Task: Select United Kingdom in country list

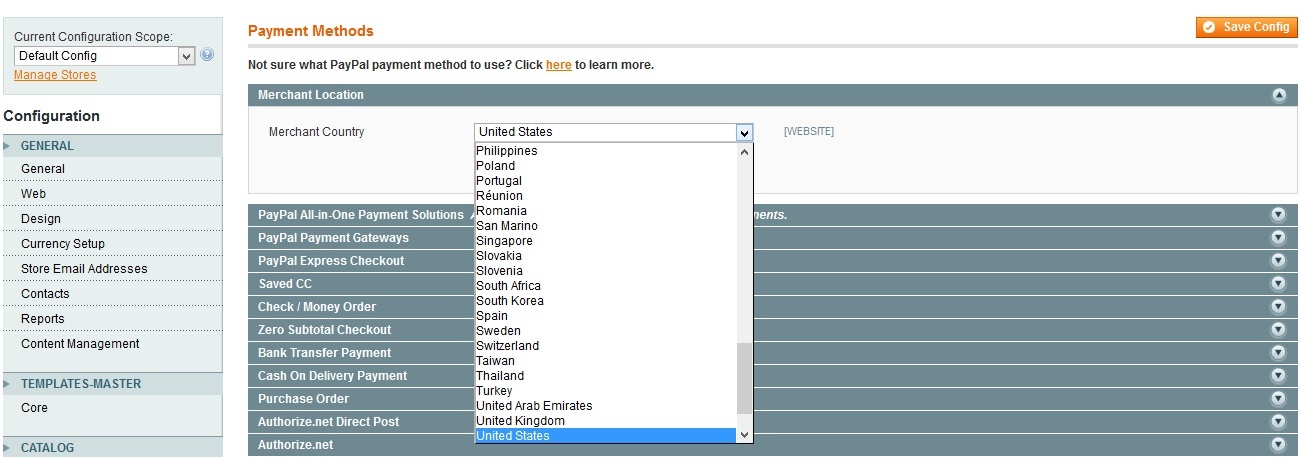Action: (x=605, y=421)
